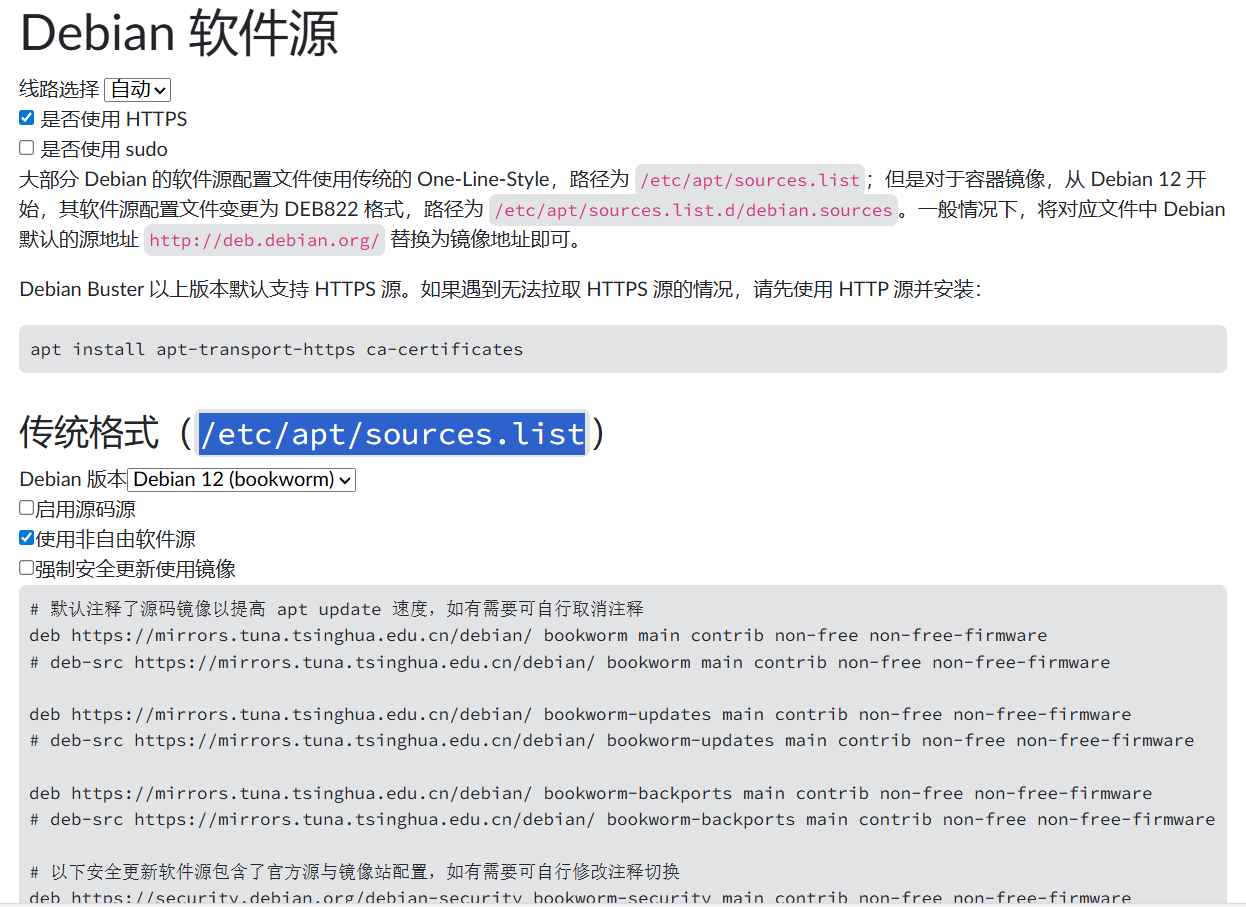Click the /etc/apt/sources.list.d/debian.sources path

coord(694,210)
